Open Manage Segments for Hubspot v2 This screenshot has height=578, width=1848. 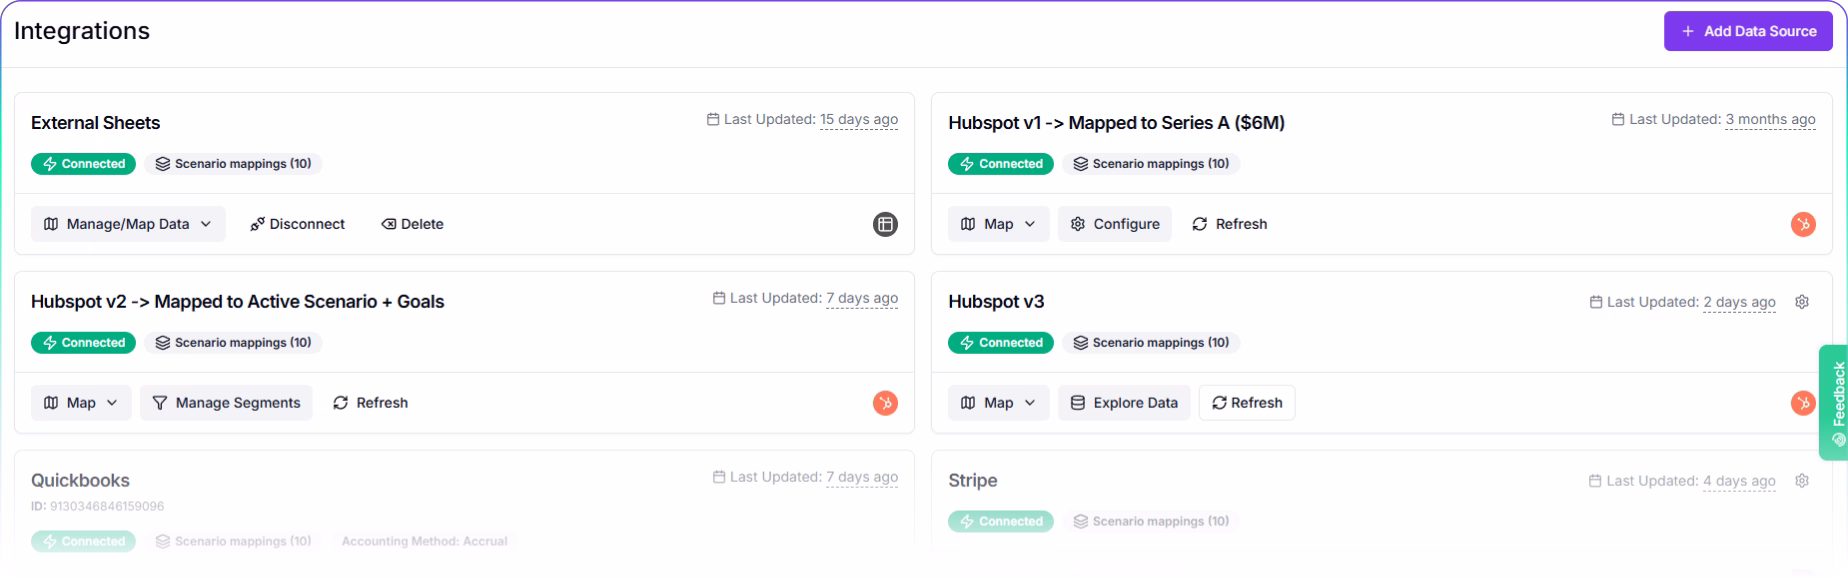coord(226,403)
